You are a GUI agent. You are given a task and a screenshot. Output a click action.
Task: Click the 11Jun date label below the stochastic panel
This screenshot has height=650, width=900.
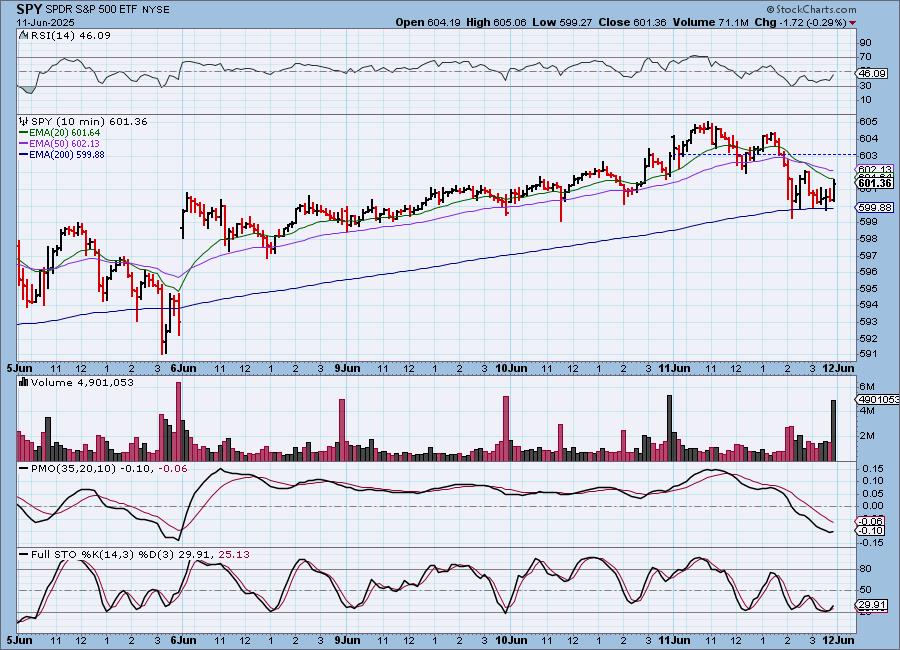[x=674, y=640]
